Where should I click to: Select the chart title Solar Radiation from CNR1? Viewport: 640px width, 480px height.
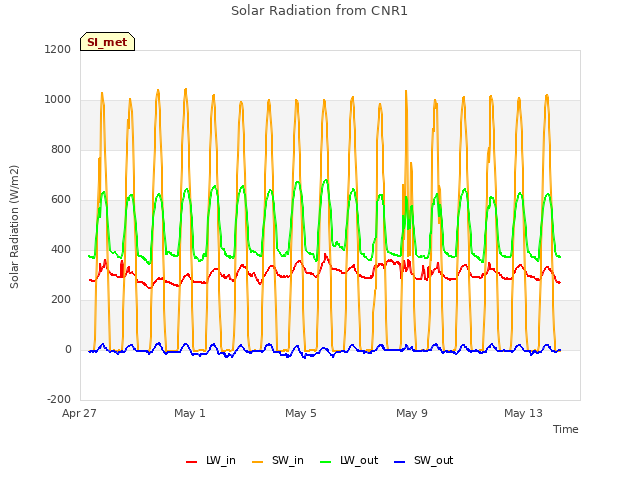(319, 11)
